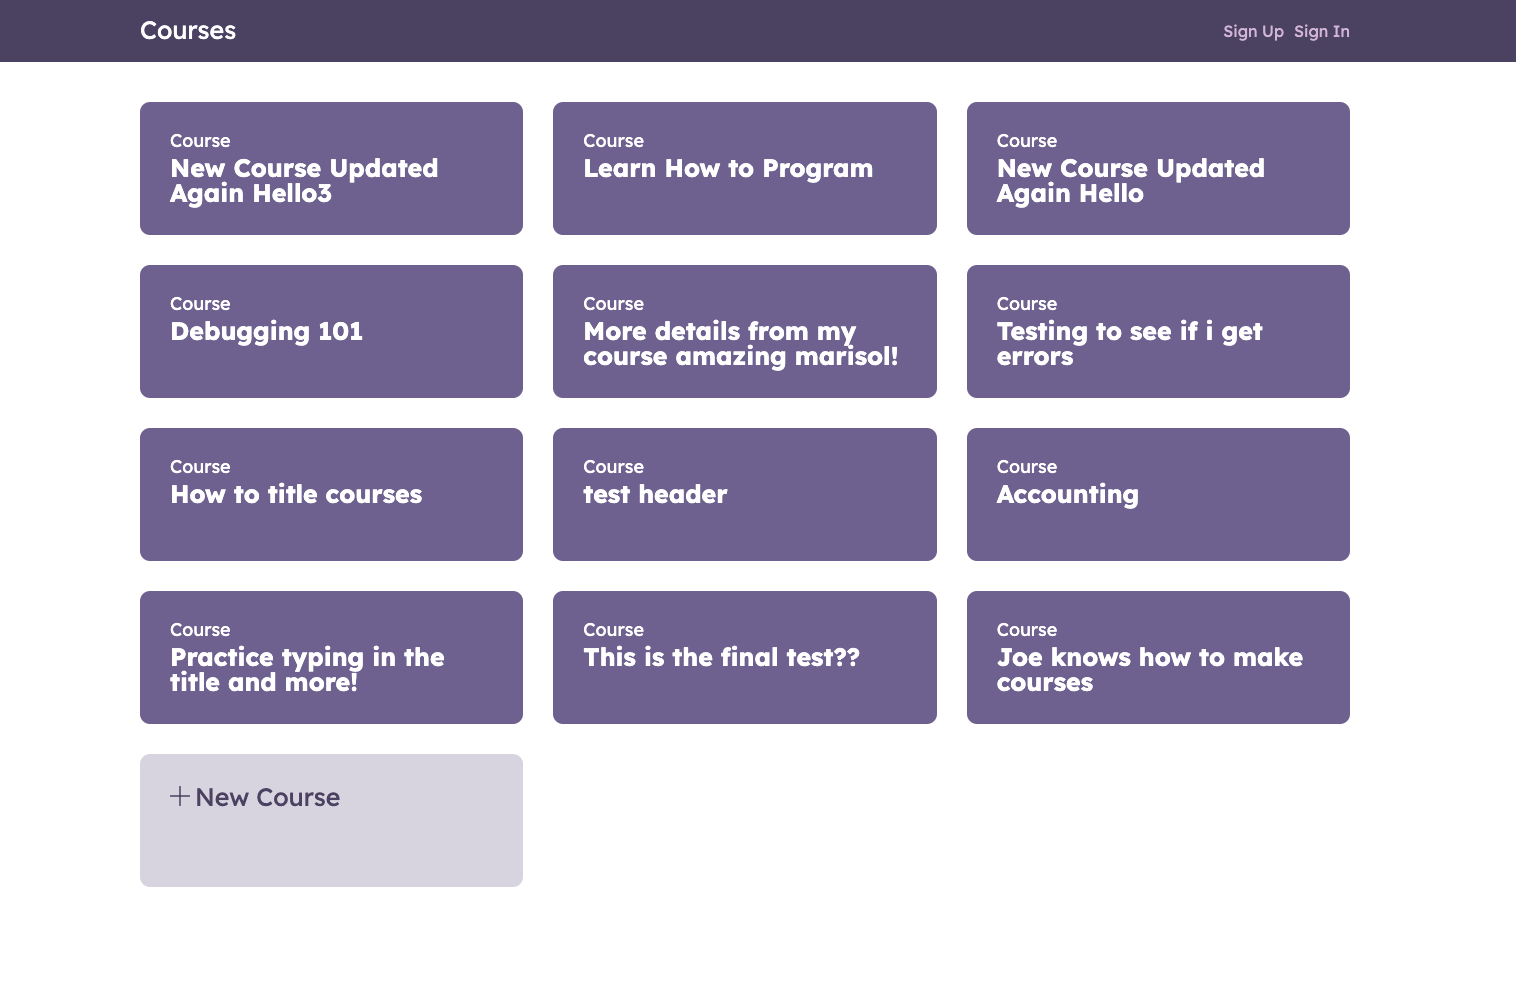Open This is the final test?? course
1516x998 pixels.
tap(744, 657)
